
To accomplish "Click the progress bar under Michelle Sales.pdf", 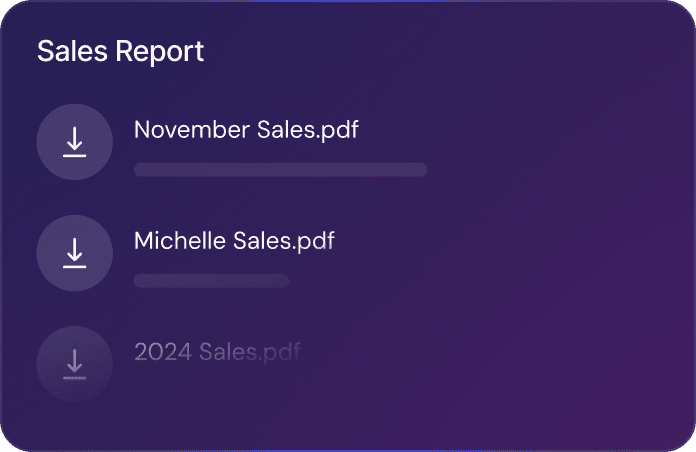I will [x=211, y=281].
